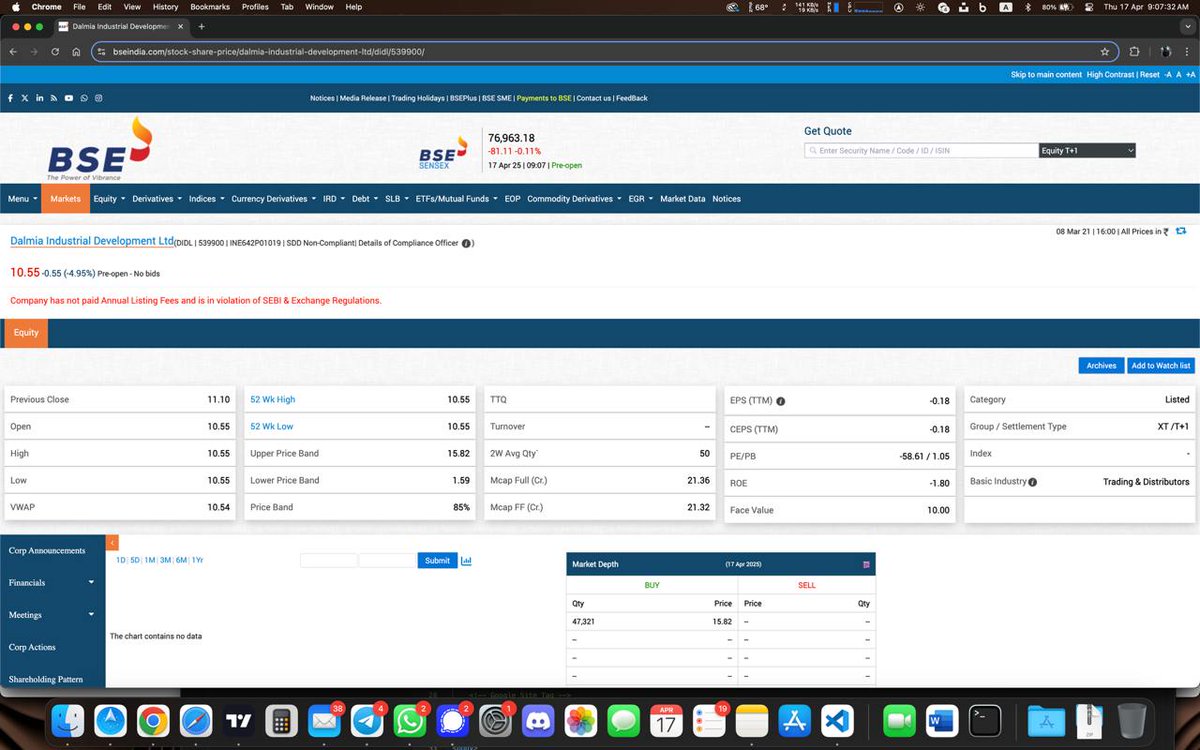This screenshot has height=750, width=1200.
Task: Open Chrome Bookmarks menu
Action: tap(210, 7)
